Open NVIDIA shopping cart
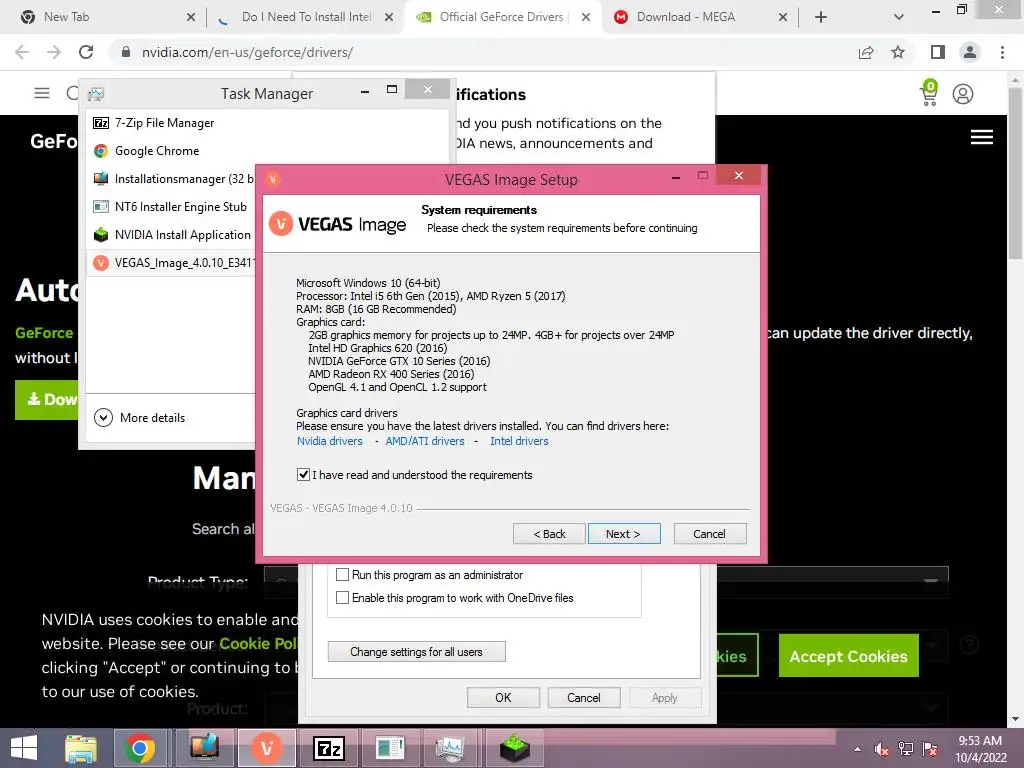This screenshot has height=768, width=1024. pyautogui.click(x=929, y=93)
